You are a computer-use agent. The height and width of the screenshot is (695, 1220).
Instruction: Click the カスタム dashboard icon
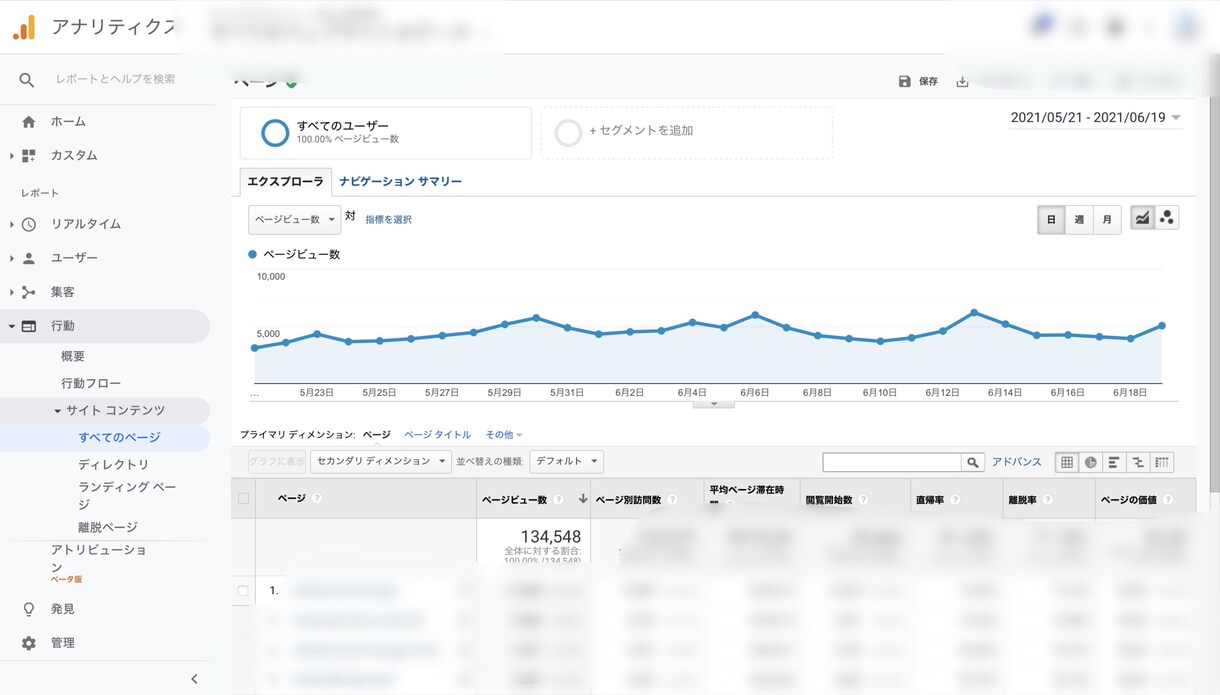[x=28, y=156]
